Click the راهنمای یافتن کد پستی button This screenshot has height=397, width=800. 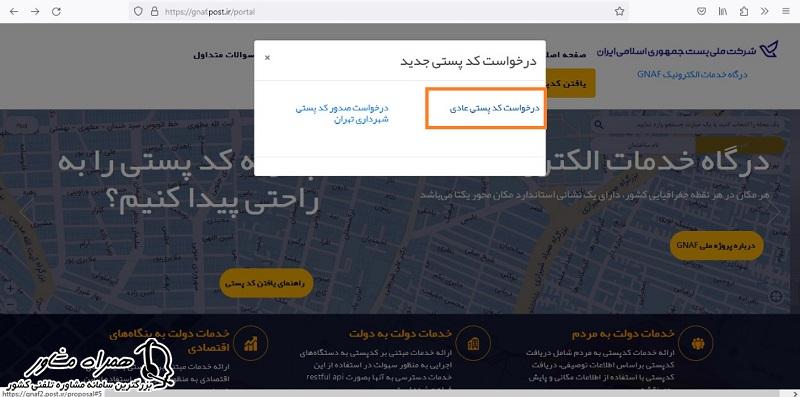pyautogui.click(x=266, y=283)
